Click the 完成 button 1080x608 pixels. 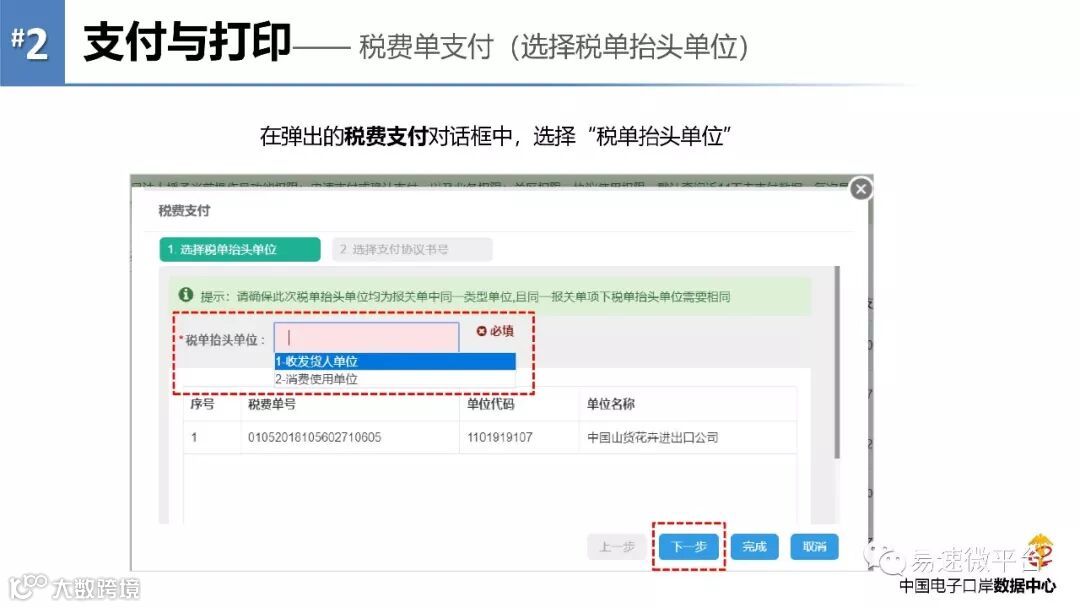point(754,547)
